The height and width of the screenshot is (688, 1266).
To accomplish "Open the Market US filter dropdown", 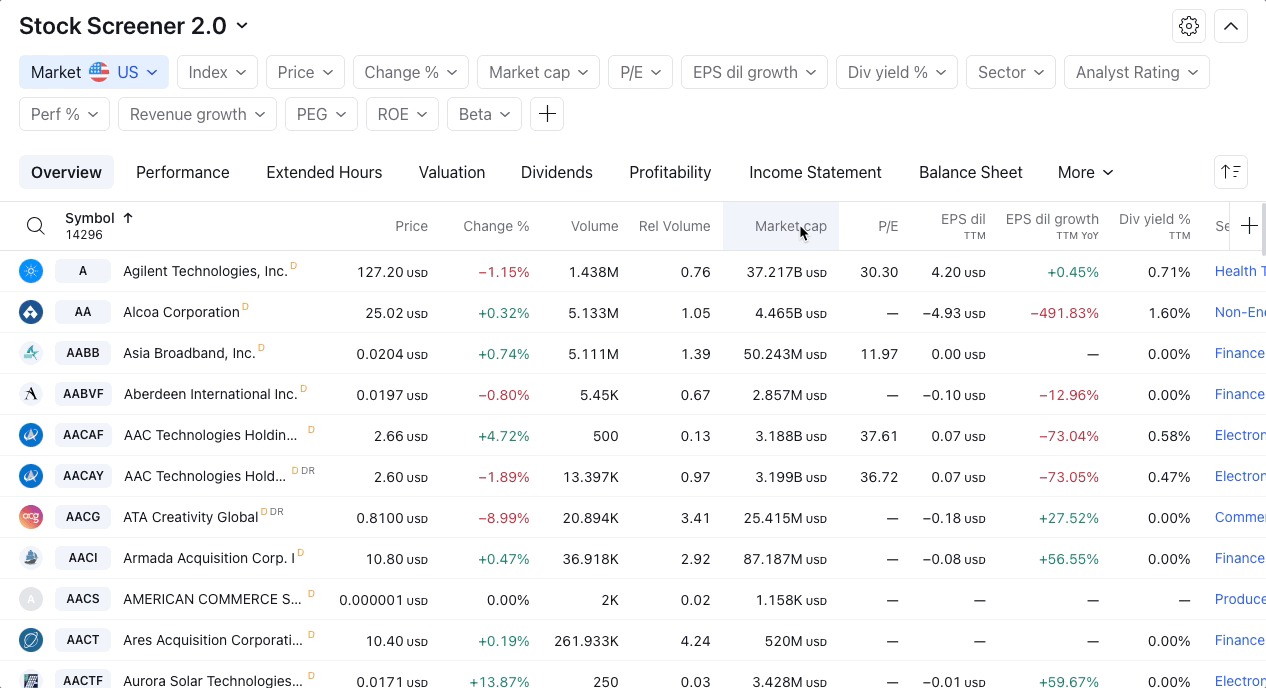I will coord(94,72).
